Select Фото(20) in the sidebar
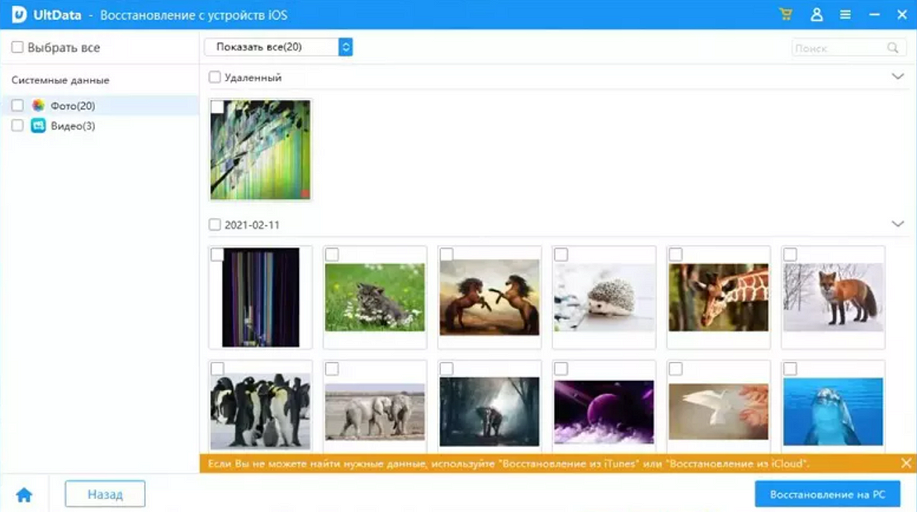The image size is (917, 512). (x=73, y=106)
